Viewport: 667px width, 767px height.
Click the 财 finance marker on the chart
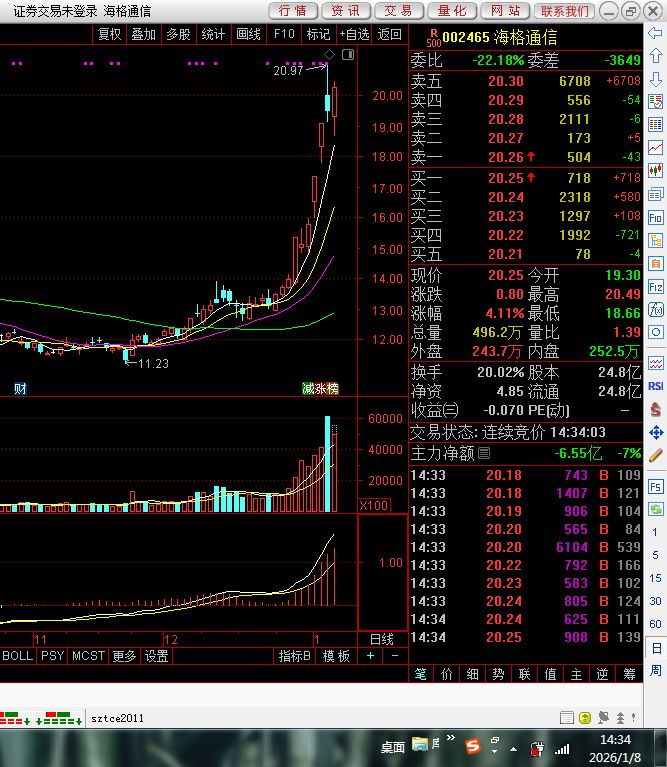click(20, 389)
